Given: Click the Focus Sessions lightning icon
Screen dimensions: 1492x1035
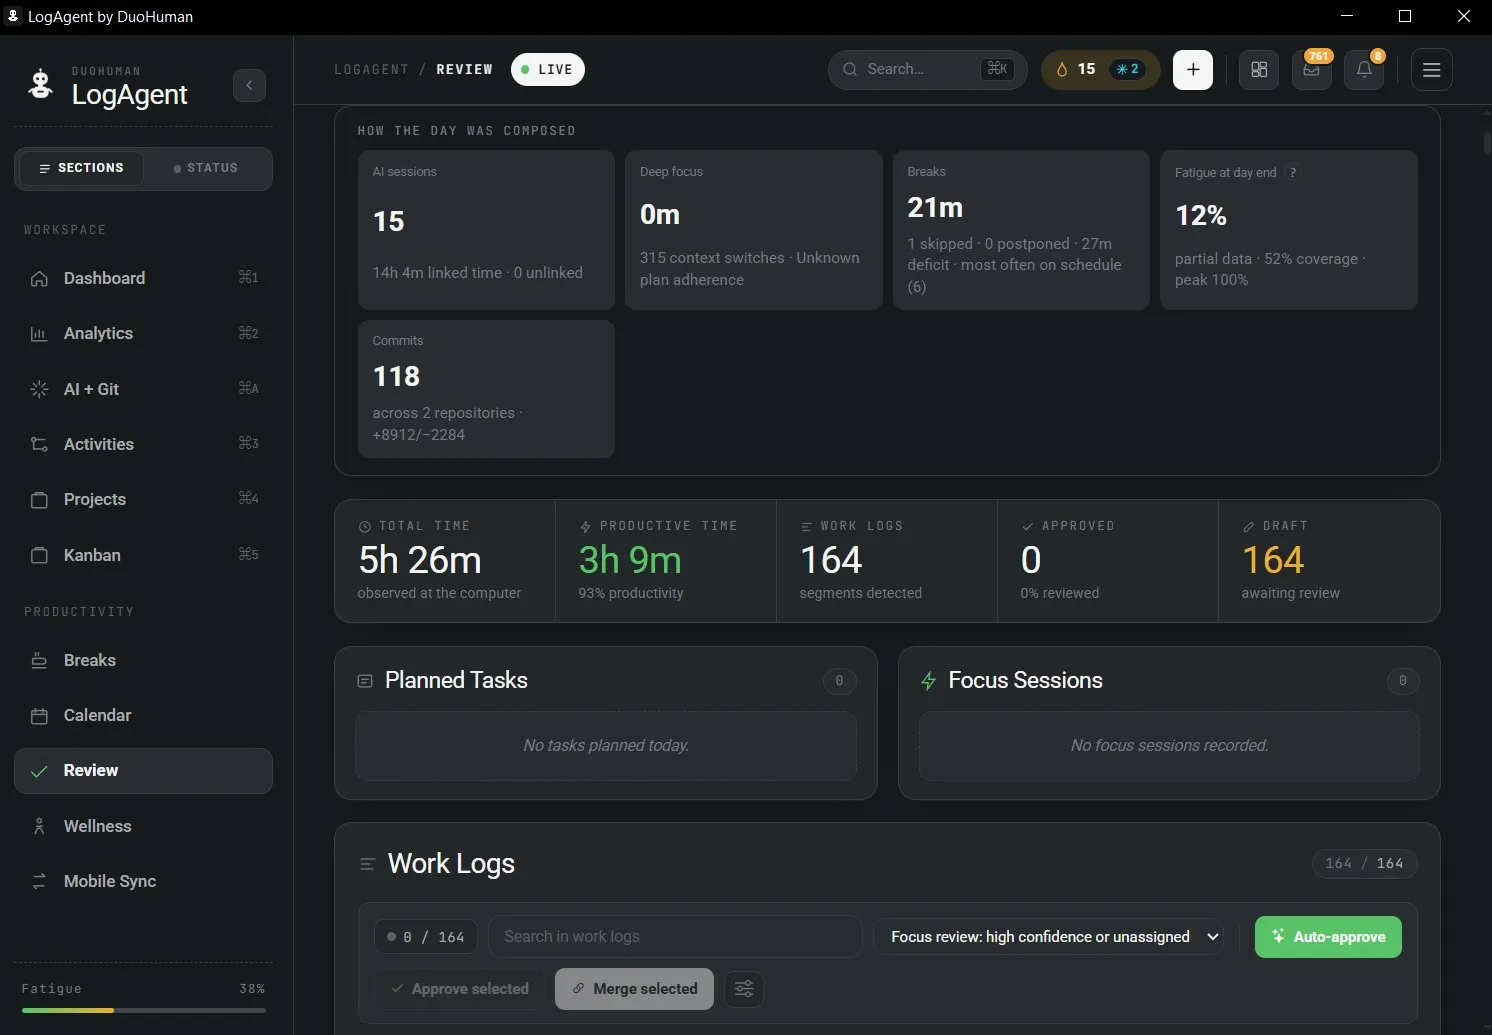Looking at the screenshot, I should click(928, 681).
